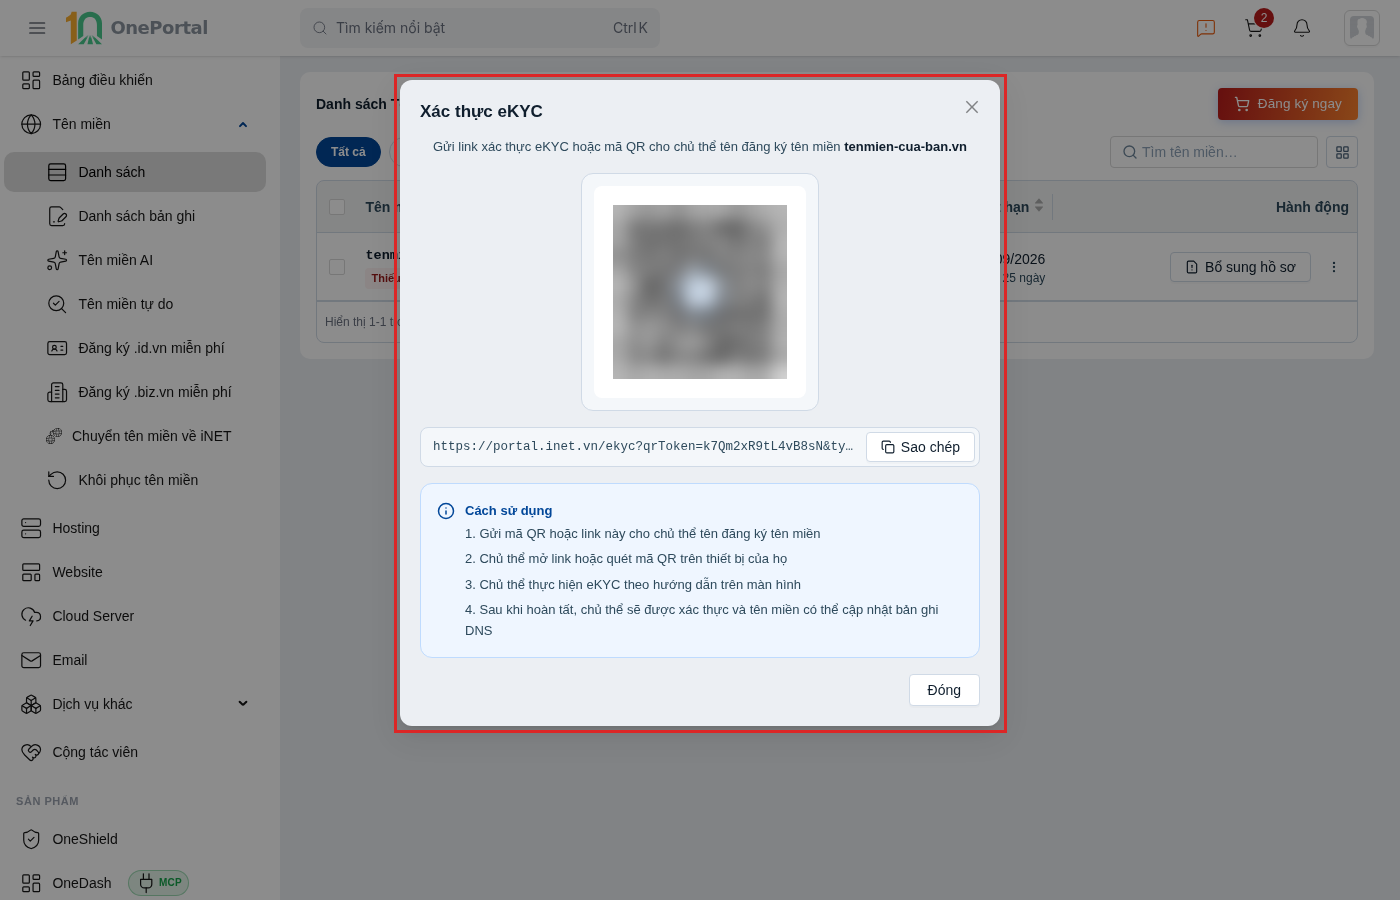Click the Tên miền AI sparkle icon
The image size is (1400, 900).
[x=57, y=260]
